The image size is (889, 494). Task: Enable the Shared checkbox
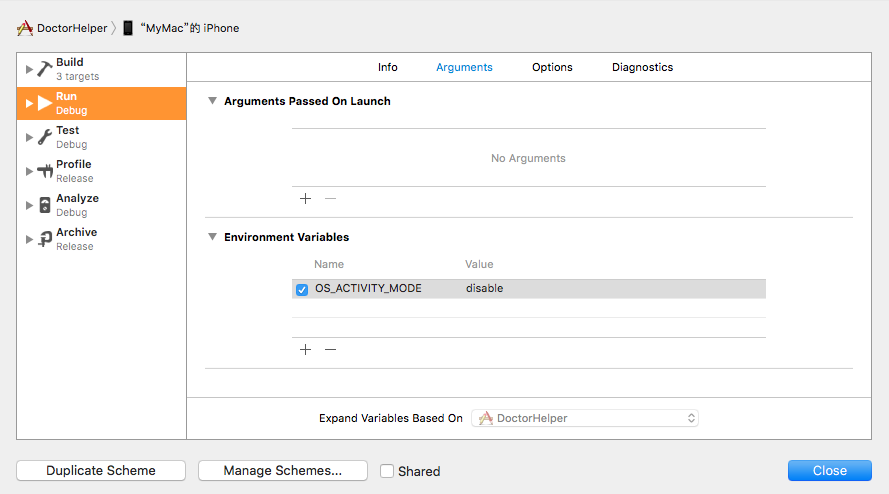tap(387, 471)
